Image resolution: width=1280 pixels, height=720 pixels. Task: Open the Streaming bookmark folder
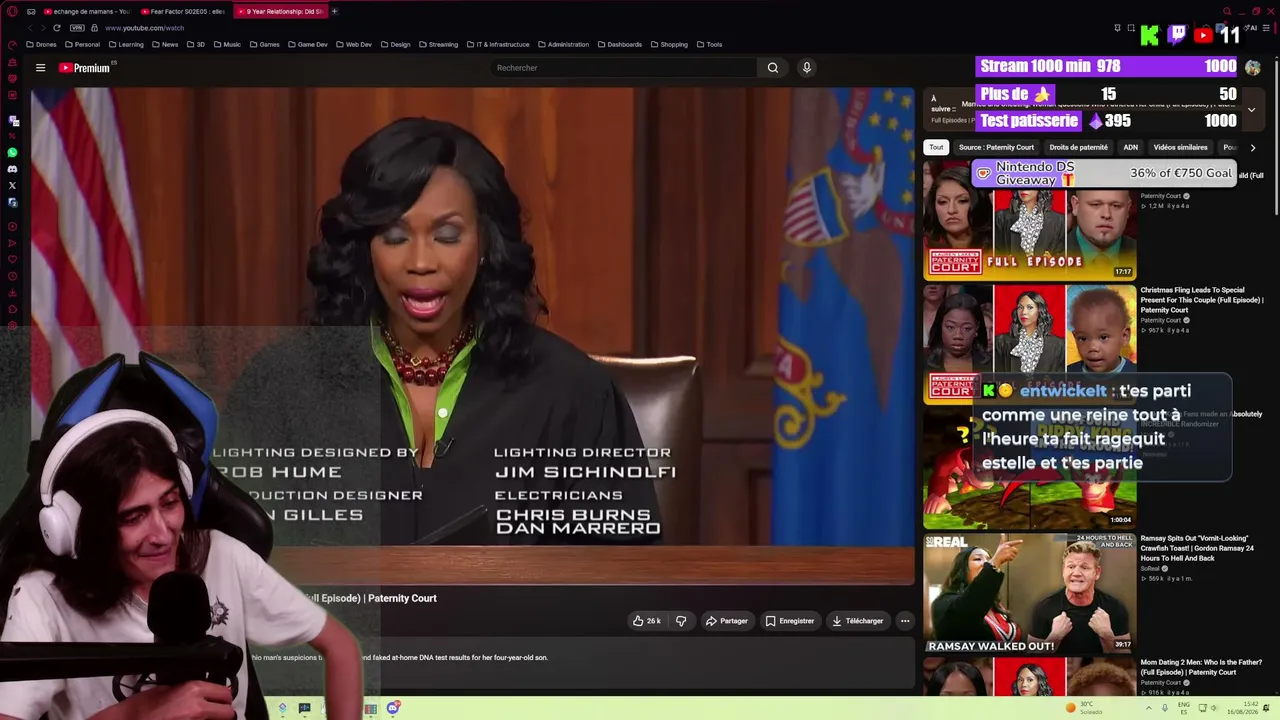[x=438, y=44]
